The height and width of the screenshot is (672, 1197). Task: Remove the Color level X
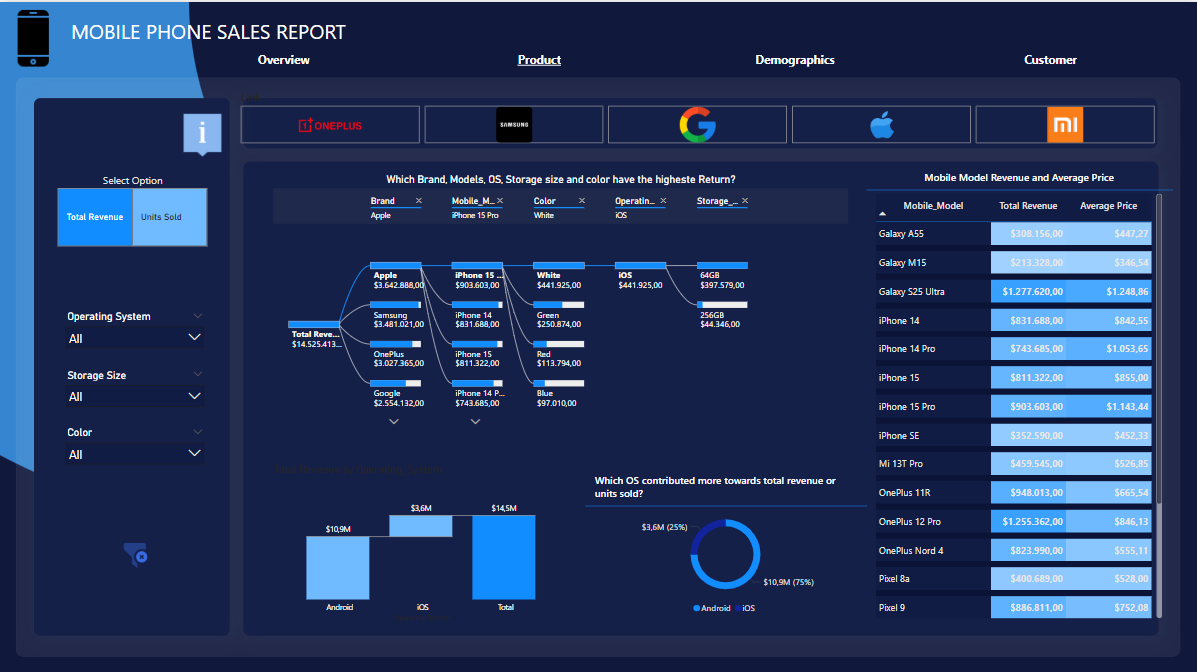pyautogui.click(x=582, y=201)
